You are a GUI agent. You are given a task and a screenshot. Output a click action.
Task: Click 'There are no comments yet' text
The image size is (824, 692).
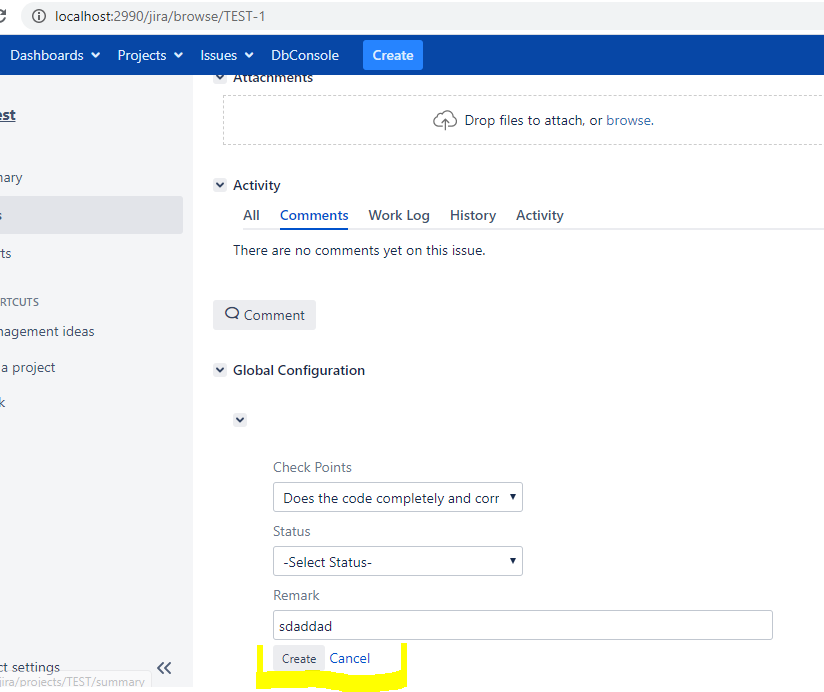359,251
